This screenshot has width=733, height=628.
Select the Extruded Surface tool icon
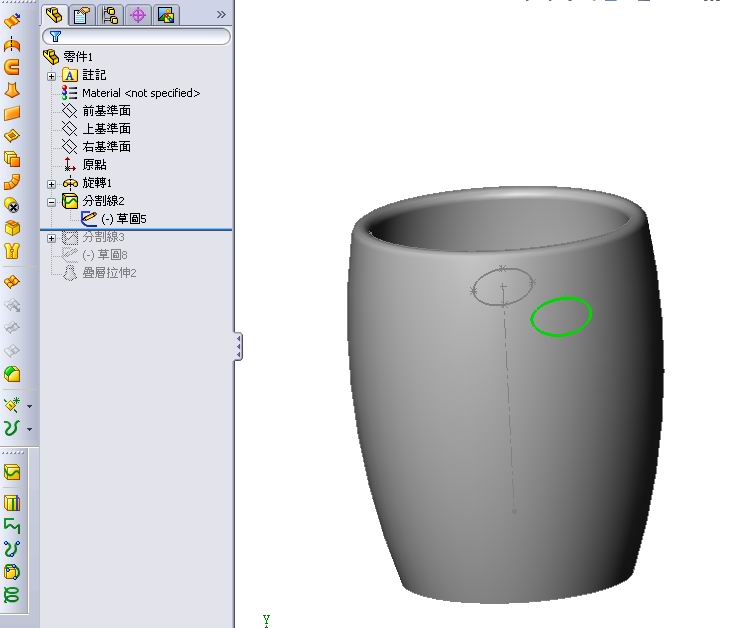(x=12, y=21)
